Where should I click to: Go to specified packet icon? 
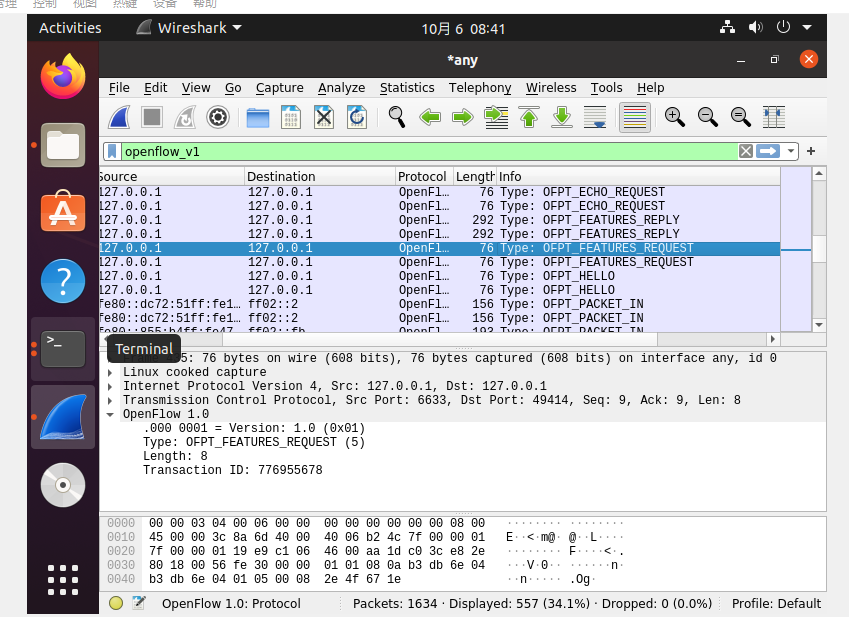[496, 117]
